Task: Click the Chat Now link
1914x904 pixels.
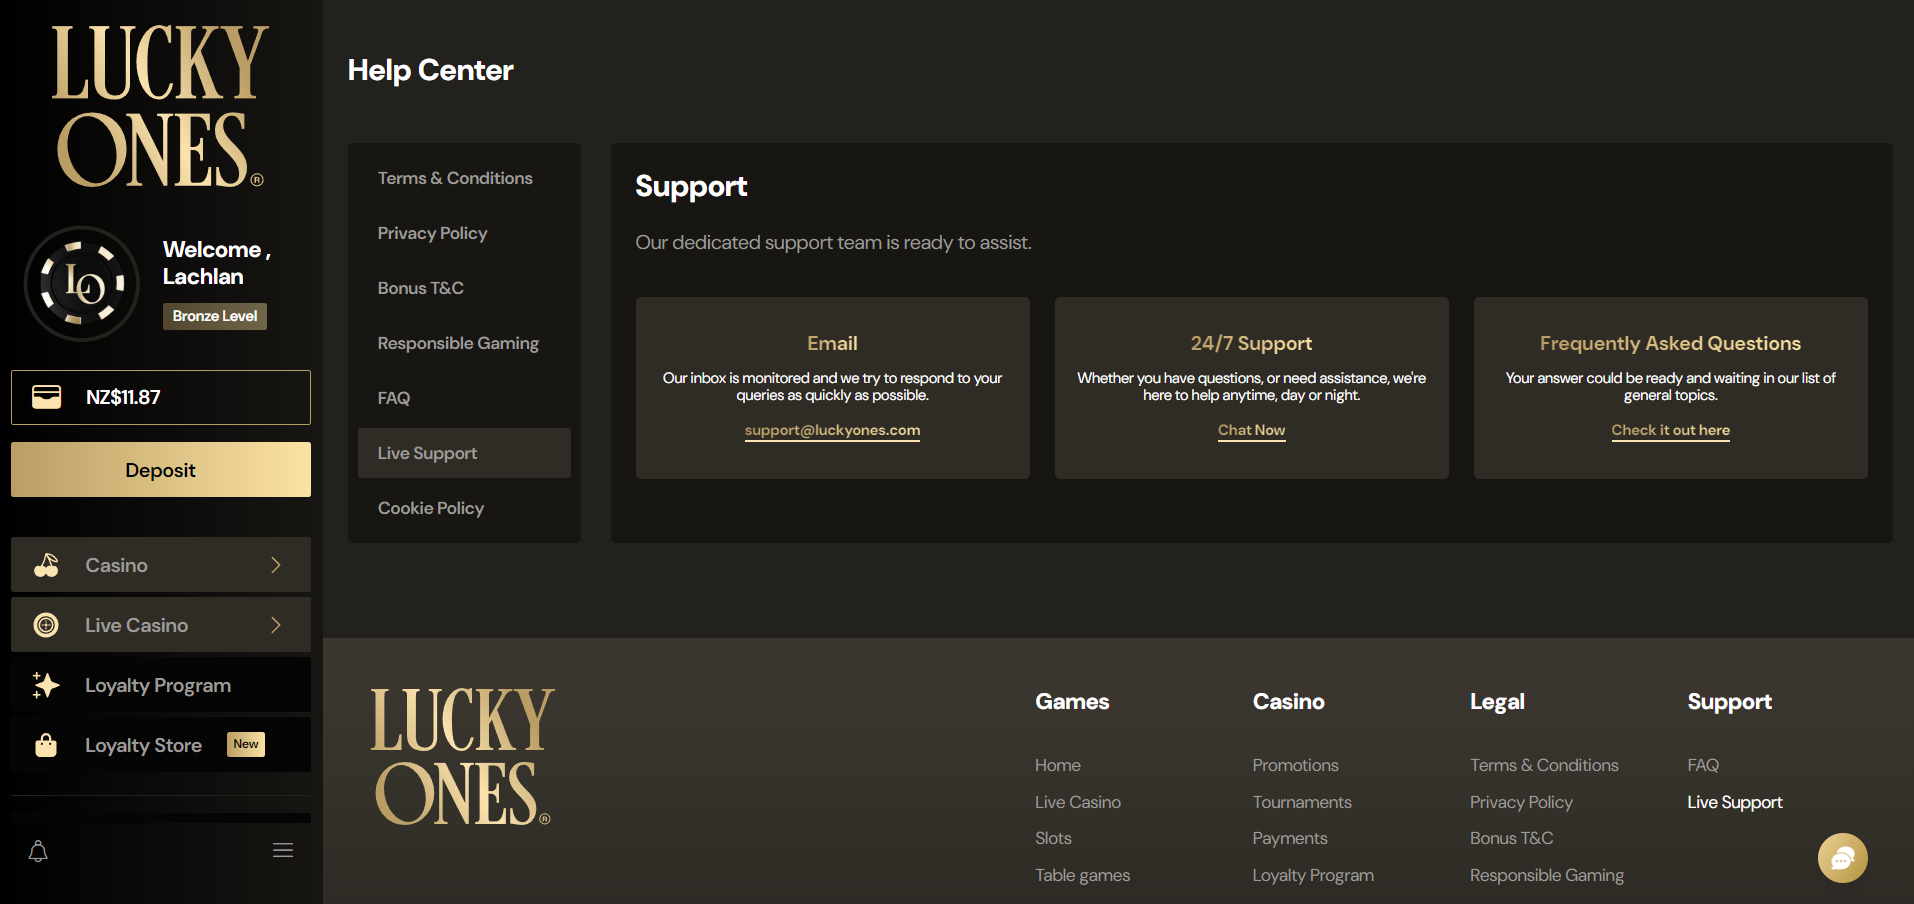Action: pos(1251,430)
